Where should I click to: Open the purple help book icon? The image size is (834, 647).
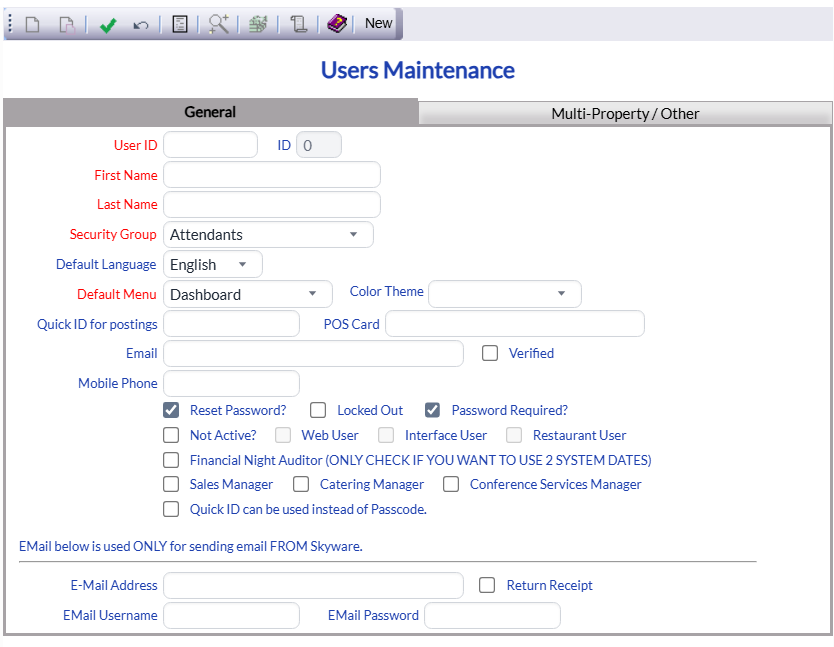(336, 23)
